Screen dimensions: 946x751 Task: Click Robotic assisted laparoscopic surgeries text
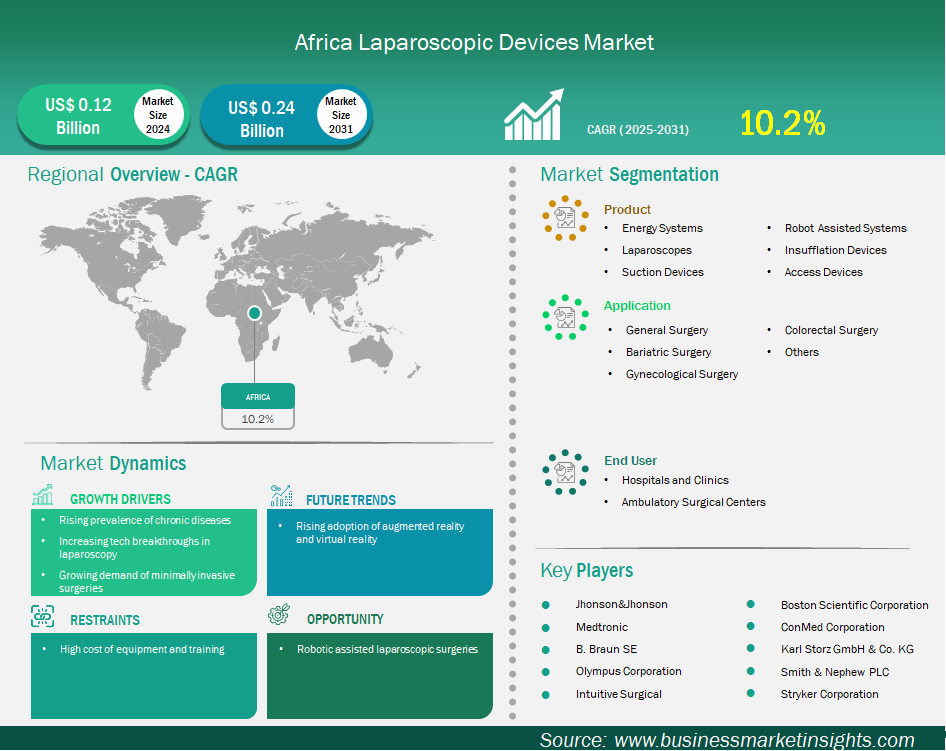[x=387, y=649]
